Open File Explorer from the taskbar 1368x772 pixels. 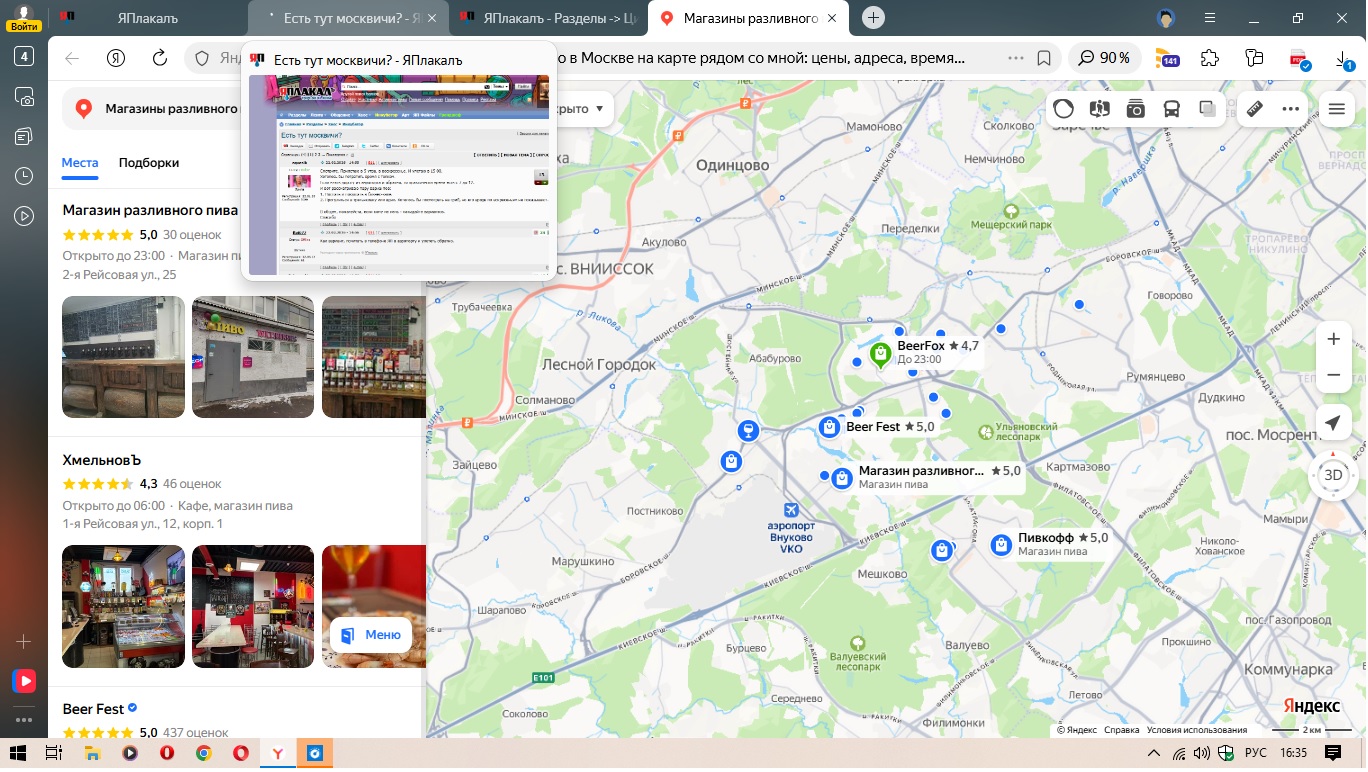pos(92,753)
